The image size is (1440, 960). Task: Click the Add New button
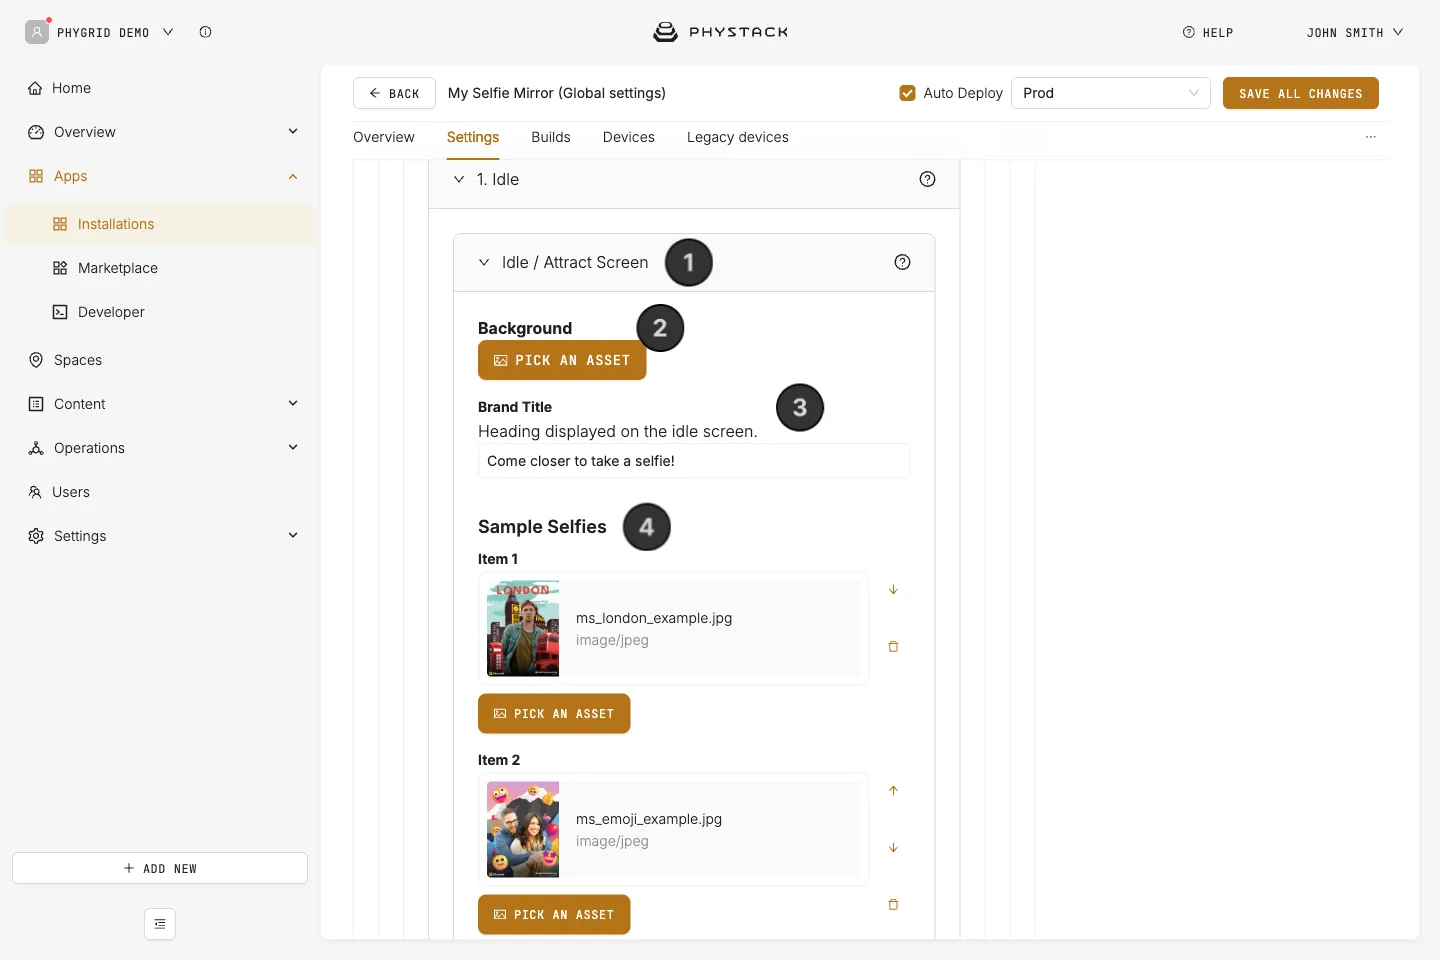(x=160, y=868)
